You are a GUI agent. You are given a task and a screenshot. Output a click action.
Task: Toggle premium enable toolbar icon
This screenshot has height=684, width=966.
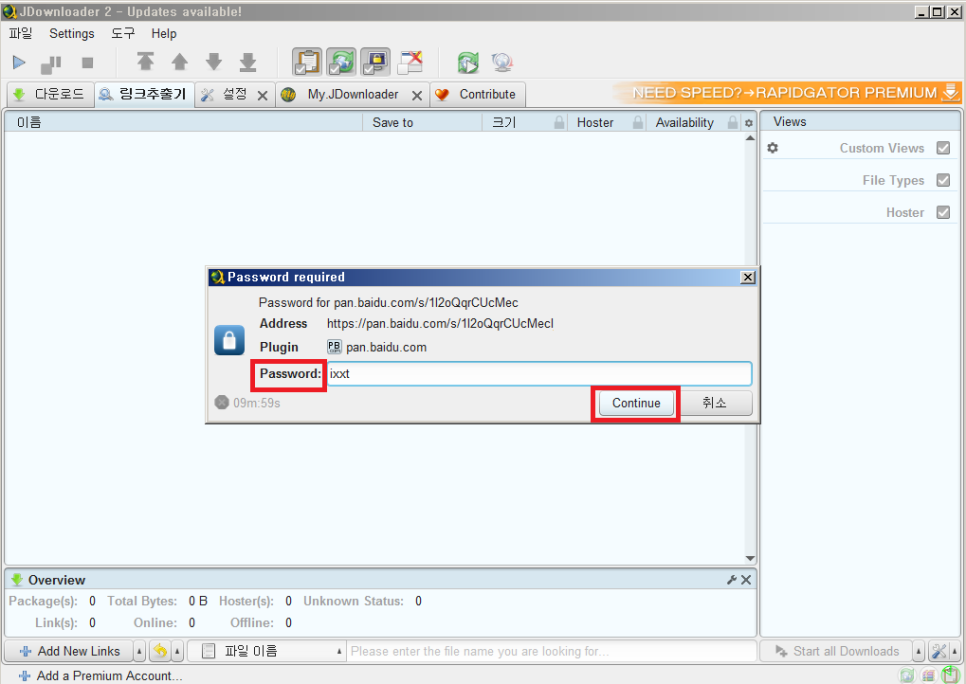click(x=375, y=62)
